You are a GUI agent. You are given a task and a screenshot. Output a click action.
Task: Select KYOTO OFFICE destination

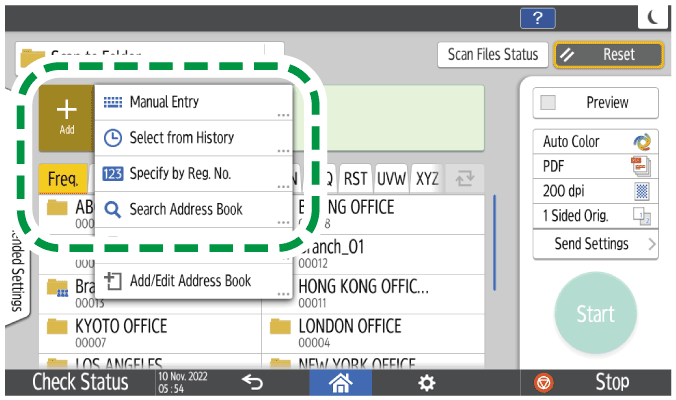click(148, 333)
